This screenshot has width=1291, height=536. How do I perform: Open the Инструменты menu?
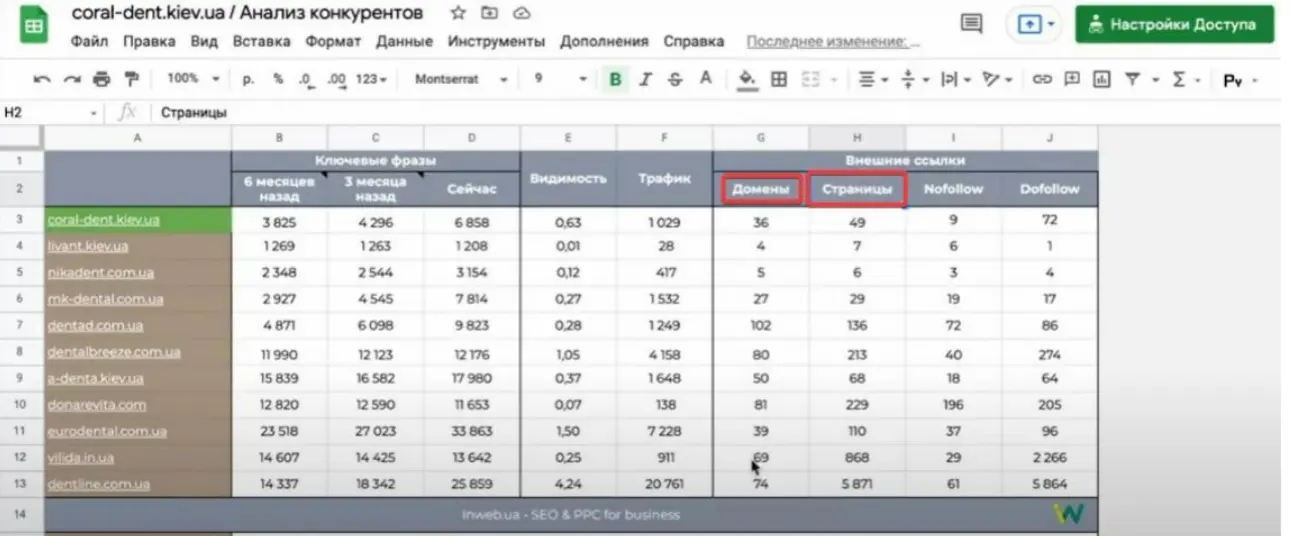click(496, 41)
